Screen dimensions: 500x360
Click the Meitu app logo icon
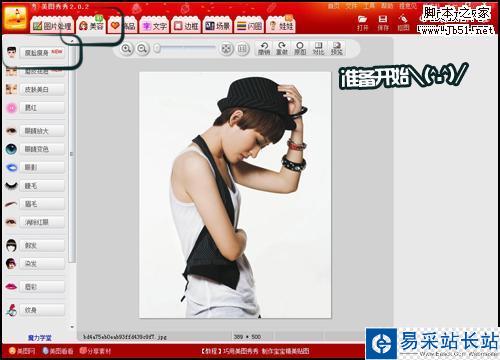tap(15, 18)
